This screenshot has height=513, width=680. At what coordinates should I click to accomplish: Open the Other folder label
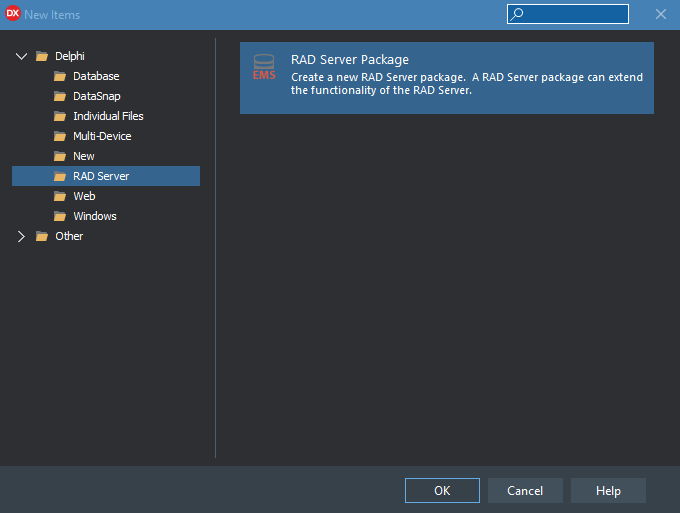(69, 236)
